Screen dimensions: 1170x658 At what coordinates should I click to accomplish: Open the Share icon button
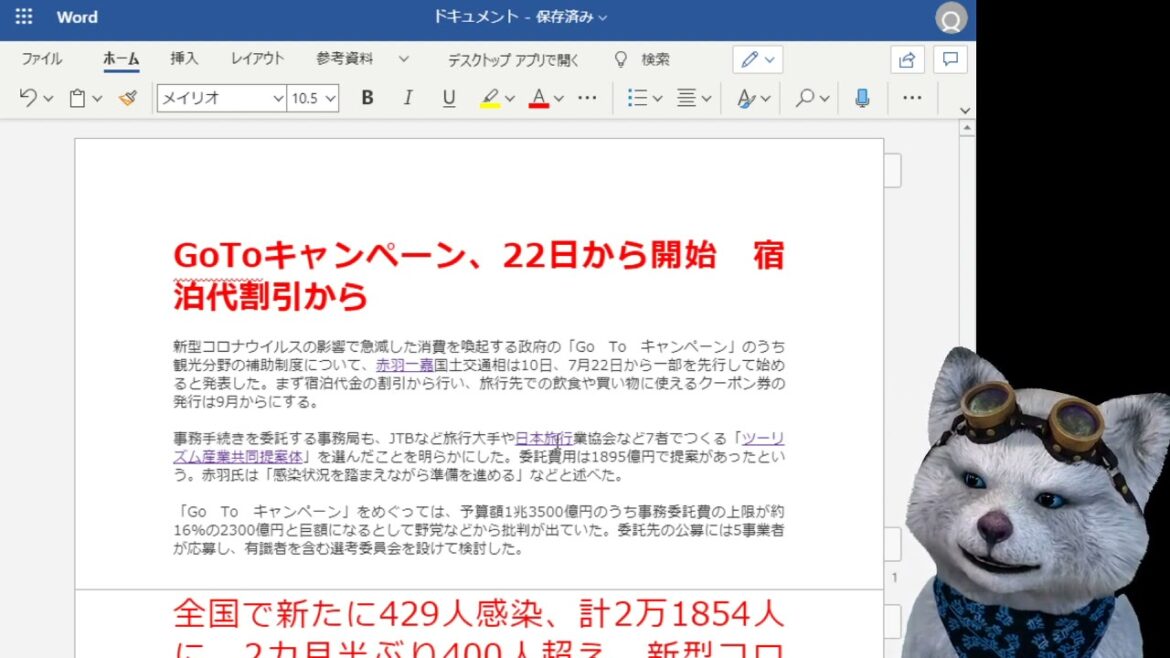coord(907,60)
